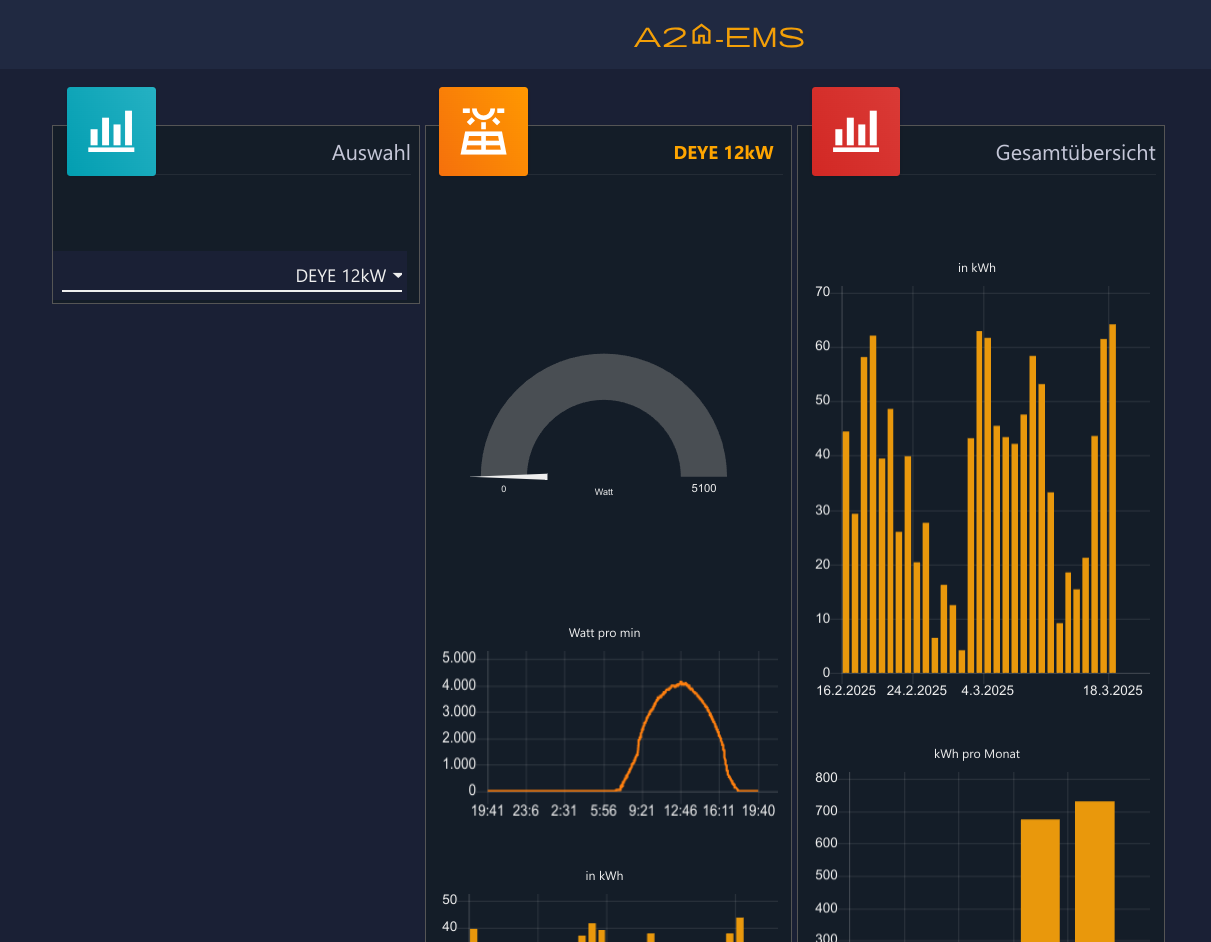Click the tallest bar in kWh pro Monat chart
Viewport: 1211px width, 942px height.
1095,871
